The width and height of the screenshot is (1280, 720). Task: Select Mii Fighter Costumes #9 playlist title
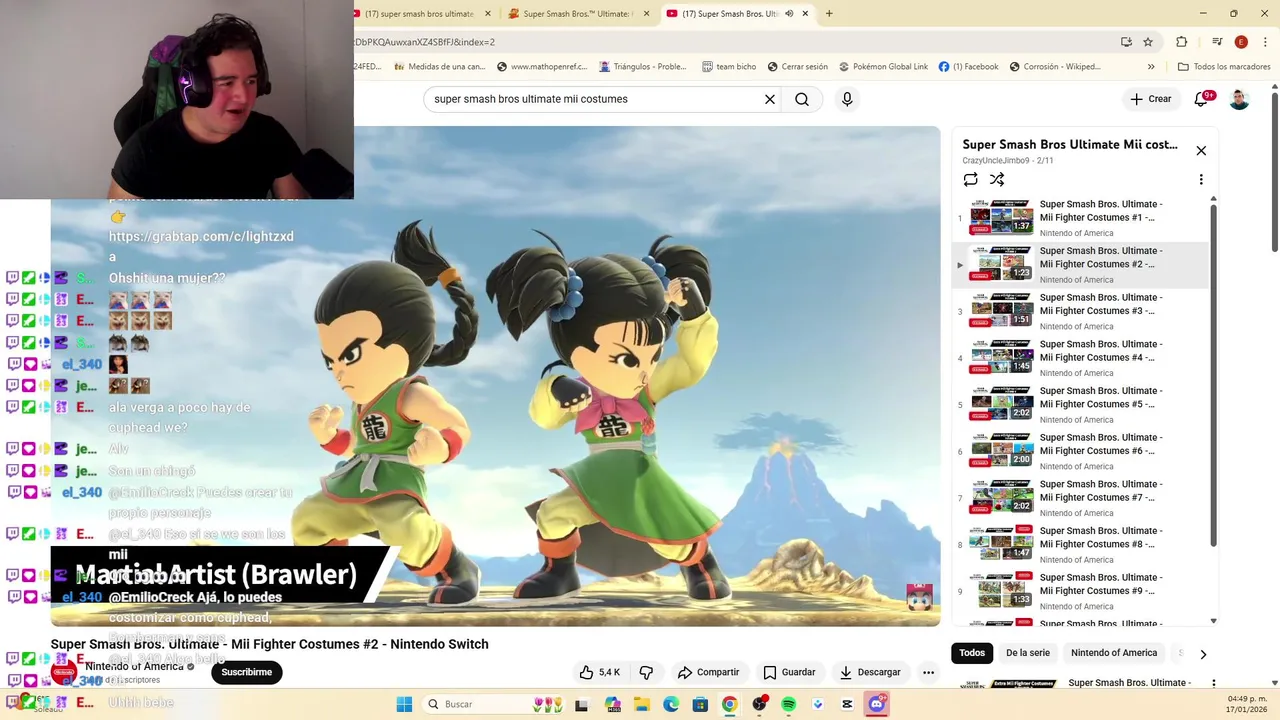(x=1101, y=584)
